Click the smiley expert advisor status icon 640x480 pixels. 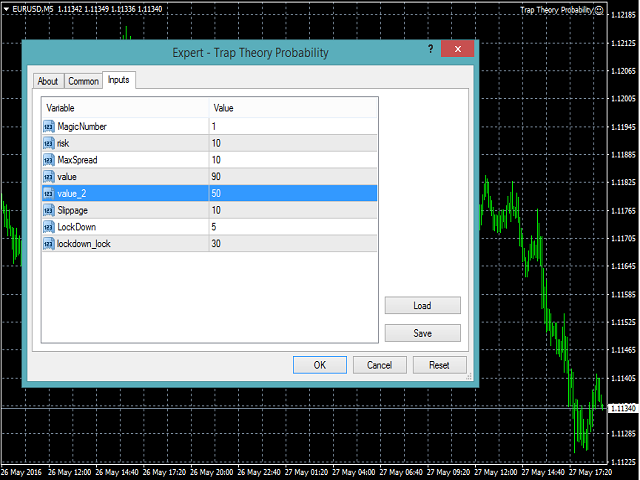tap(599, 10)
